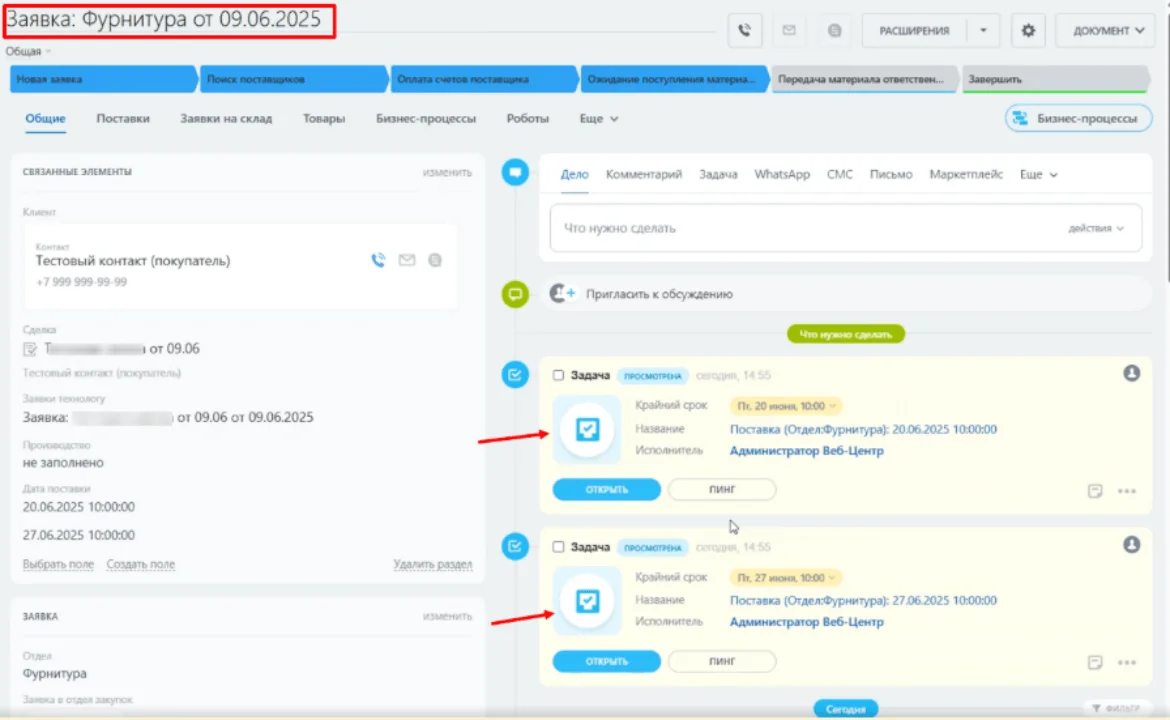
Task: Click the Удалить раздел link
Action: pyautogui.click(x=433, y=564)
